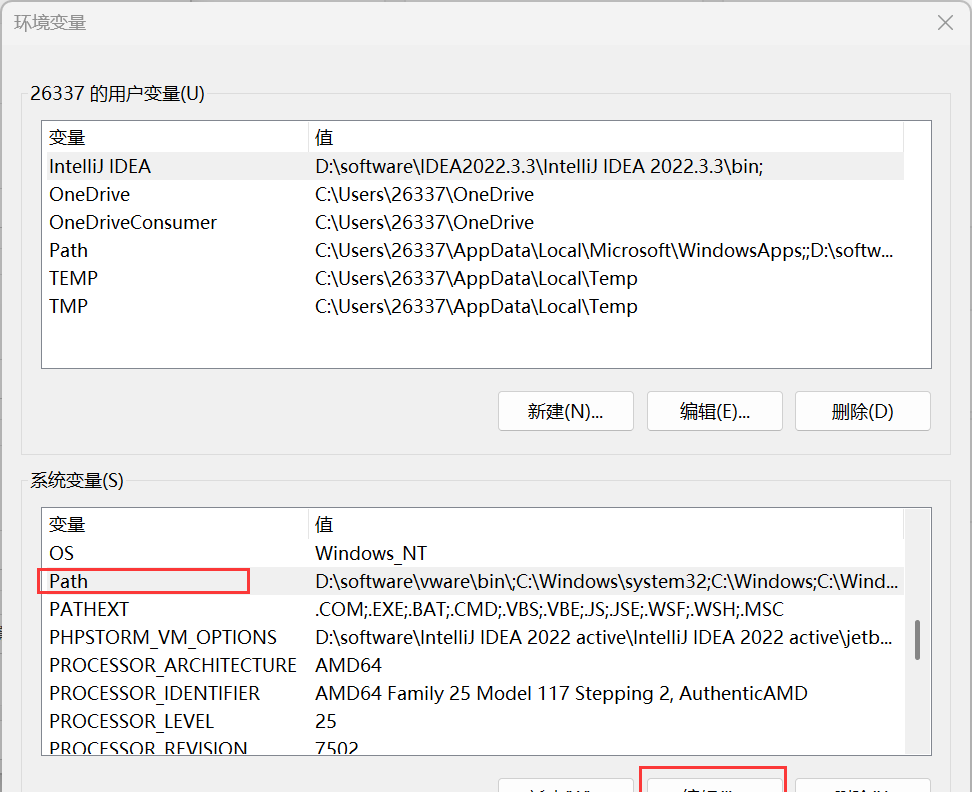Click the 新建(N) button for user variables

pos(565,411)
